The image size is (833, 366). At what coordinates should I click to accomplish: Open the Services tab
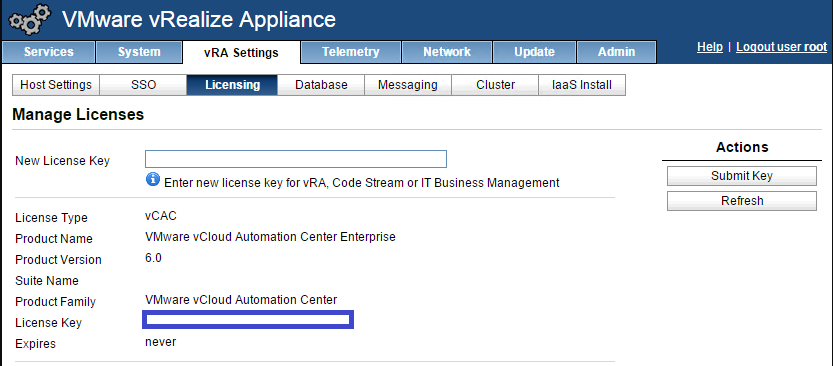pos(49,52)
